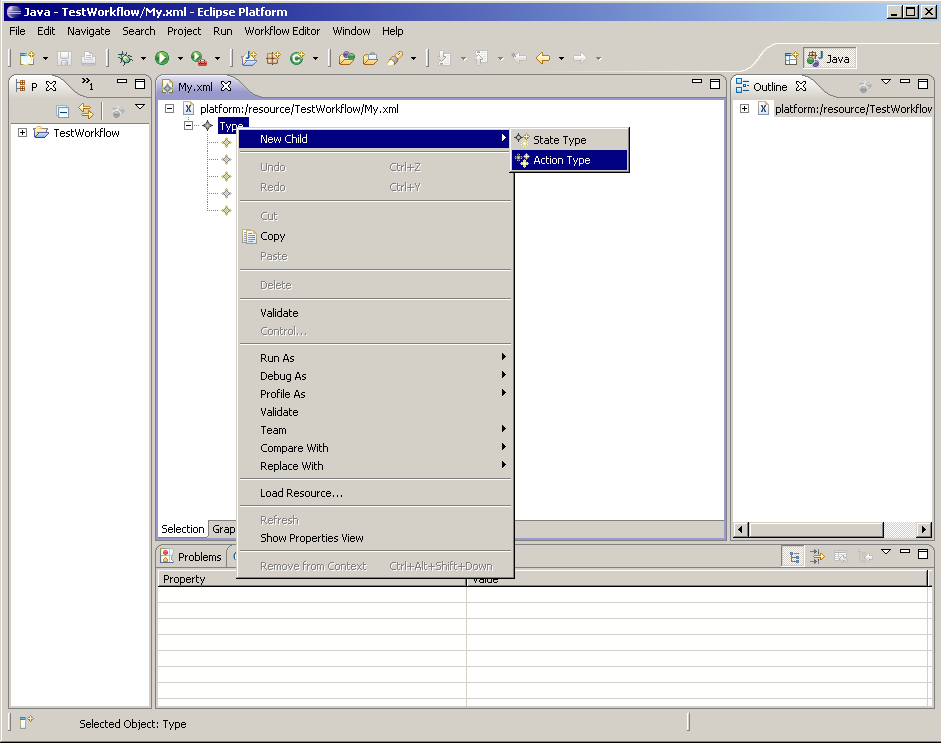Click the Open Type toolbar icon
Image resolution: width=941 pixels, height=743 pixels.
click(346, 59)
